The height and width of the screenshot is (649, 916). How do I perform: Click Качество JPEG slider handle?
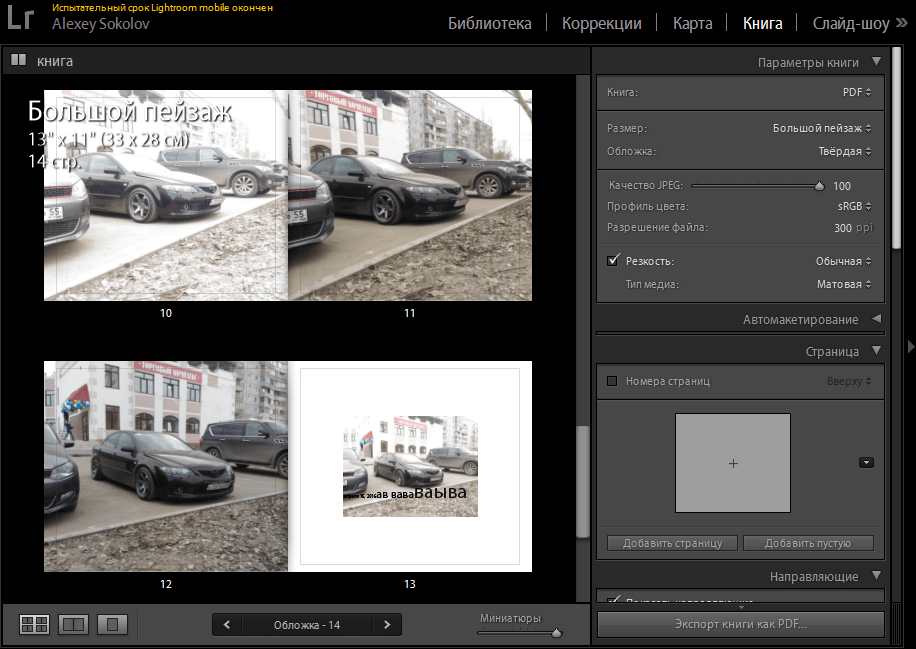coord(819,186)
